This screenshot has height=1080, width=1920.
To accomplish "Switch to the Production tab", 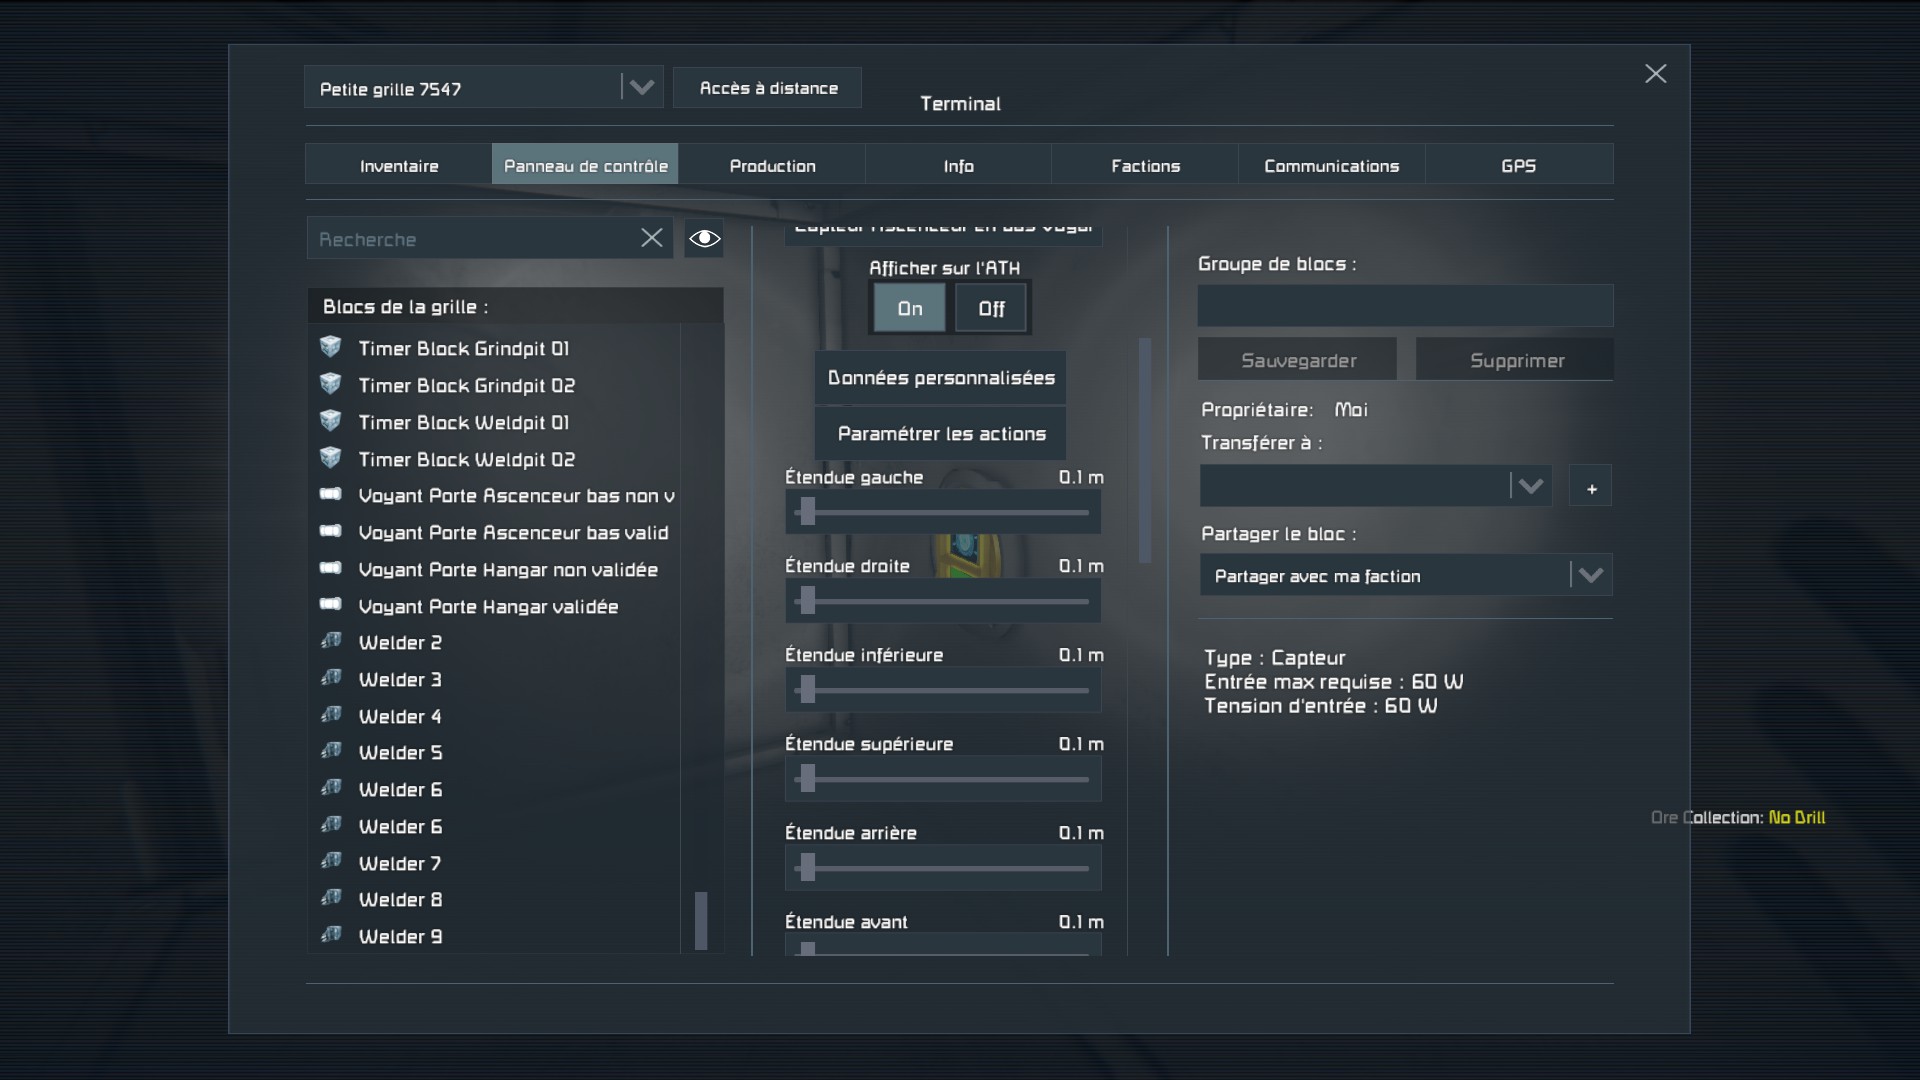I will (772, 166).
